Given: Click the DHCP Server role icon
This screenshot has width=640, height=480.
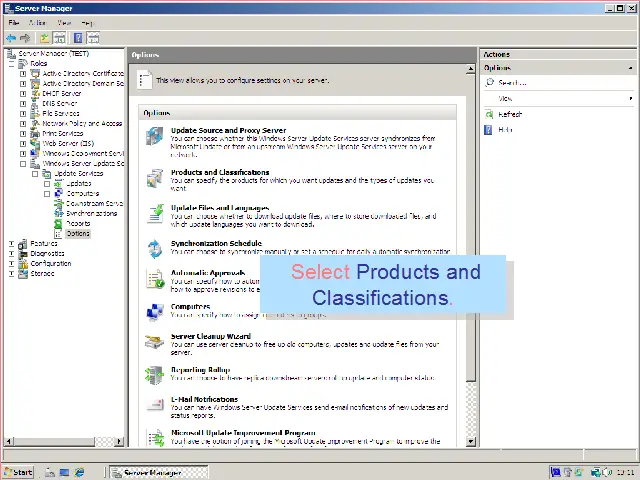Looking at the screenshot, I should (35, 93).
